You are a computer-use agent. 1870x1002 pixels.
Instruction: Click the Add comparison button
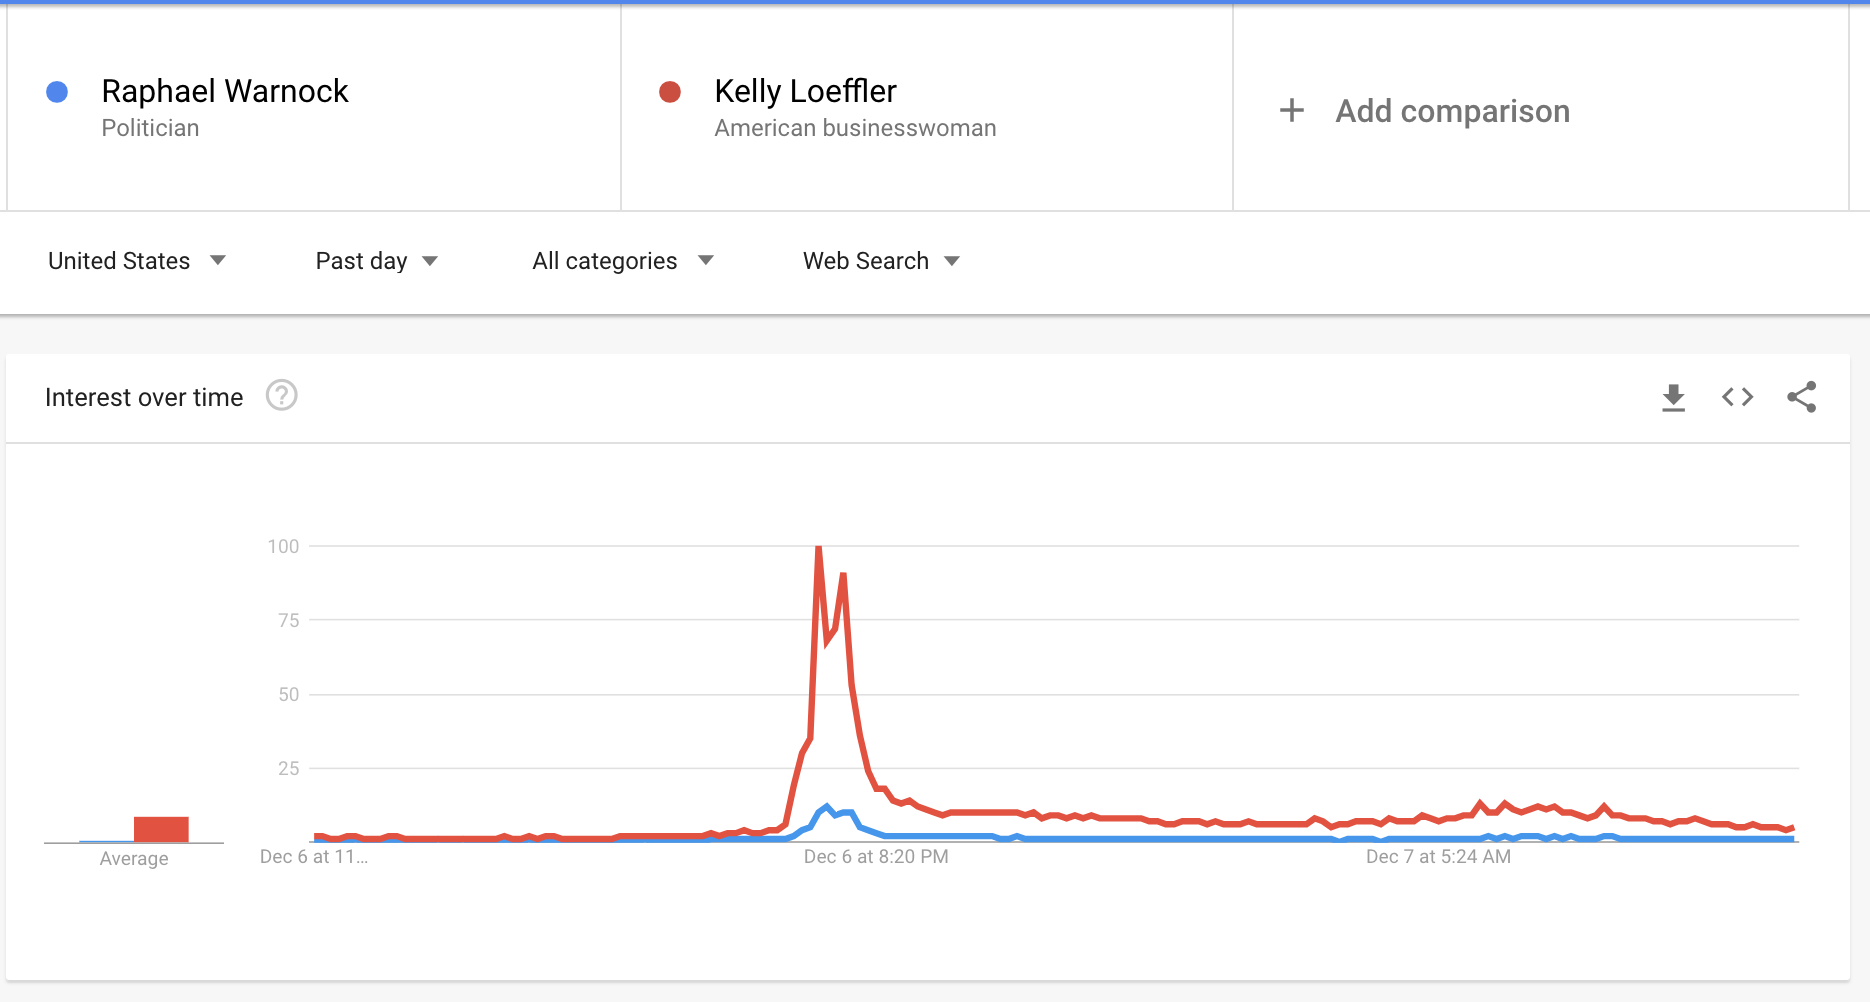pyautogui.click(x=1452, y=111)
